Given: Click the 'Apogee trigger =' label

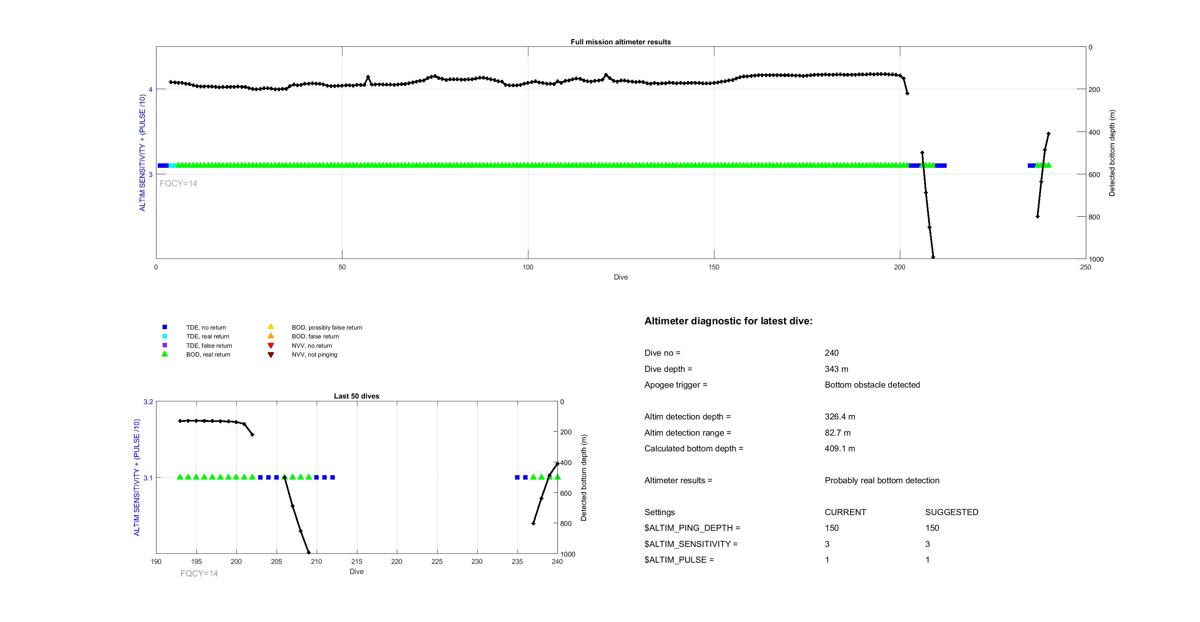Looking at the screenshot, I should (x=676, y=385).
